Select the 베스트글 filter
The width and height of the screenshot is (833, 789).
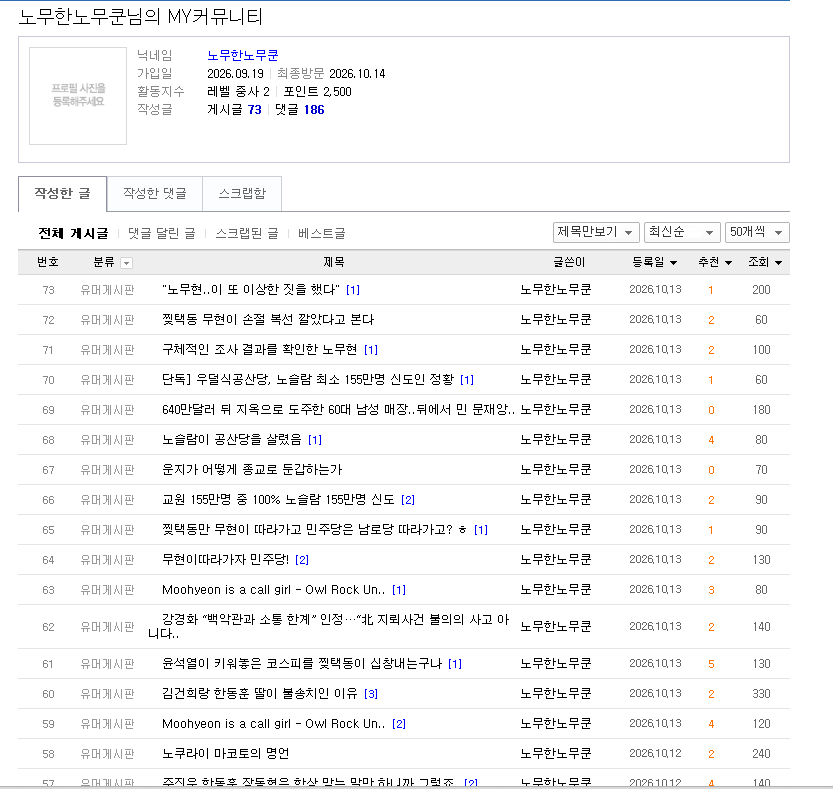[321, 233]
